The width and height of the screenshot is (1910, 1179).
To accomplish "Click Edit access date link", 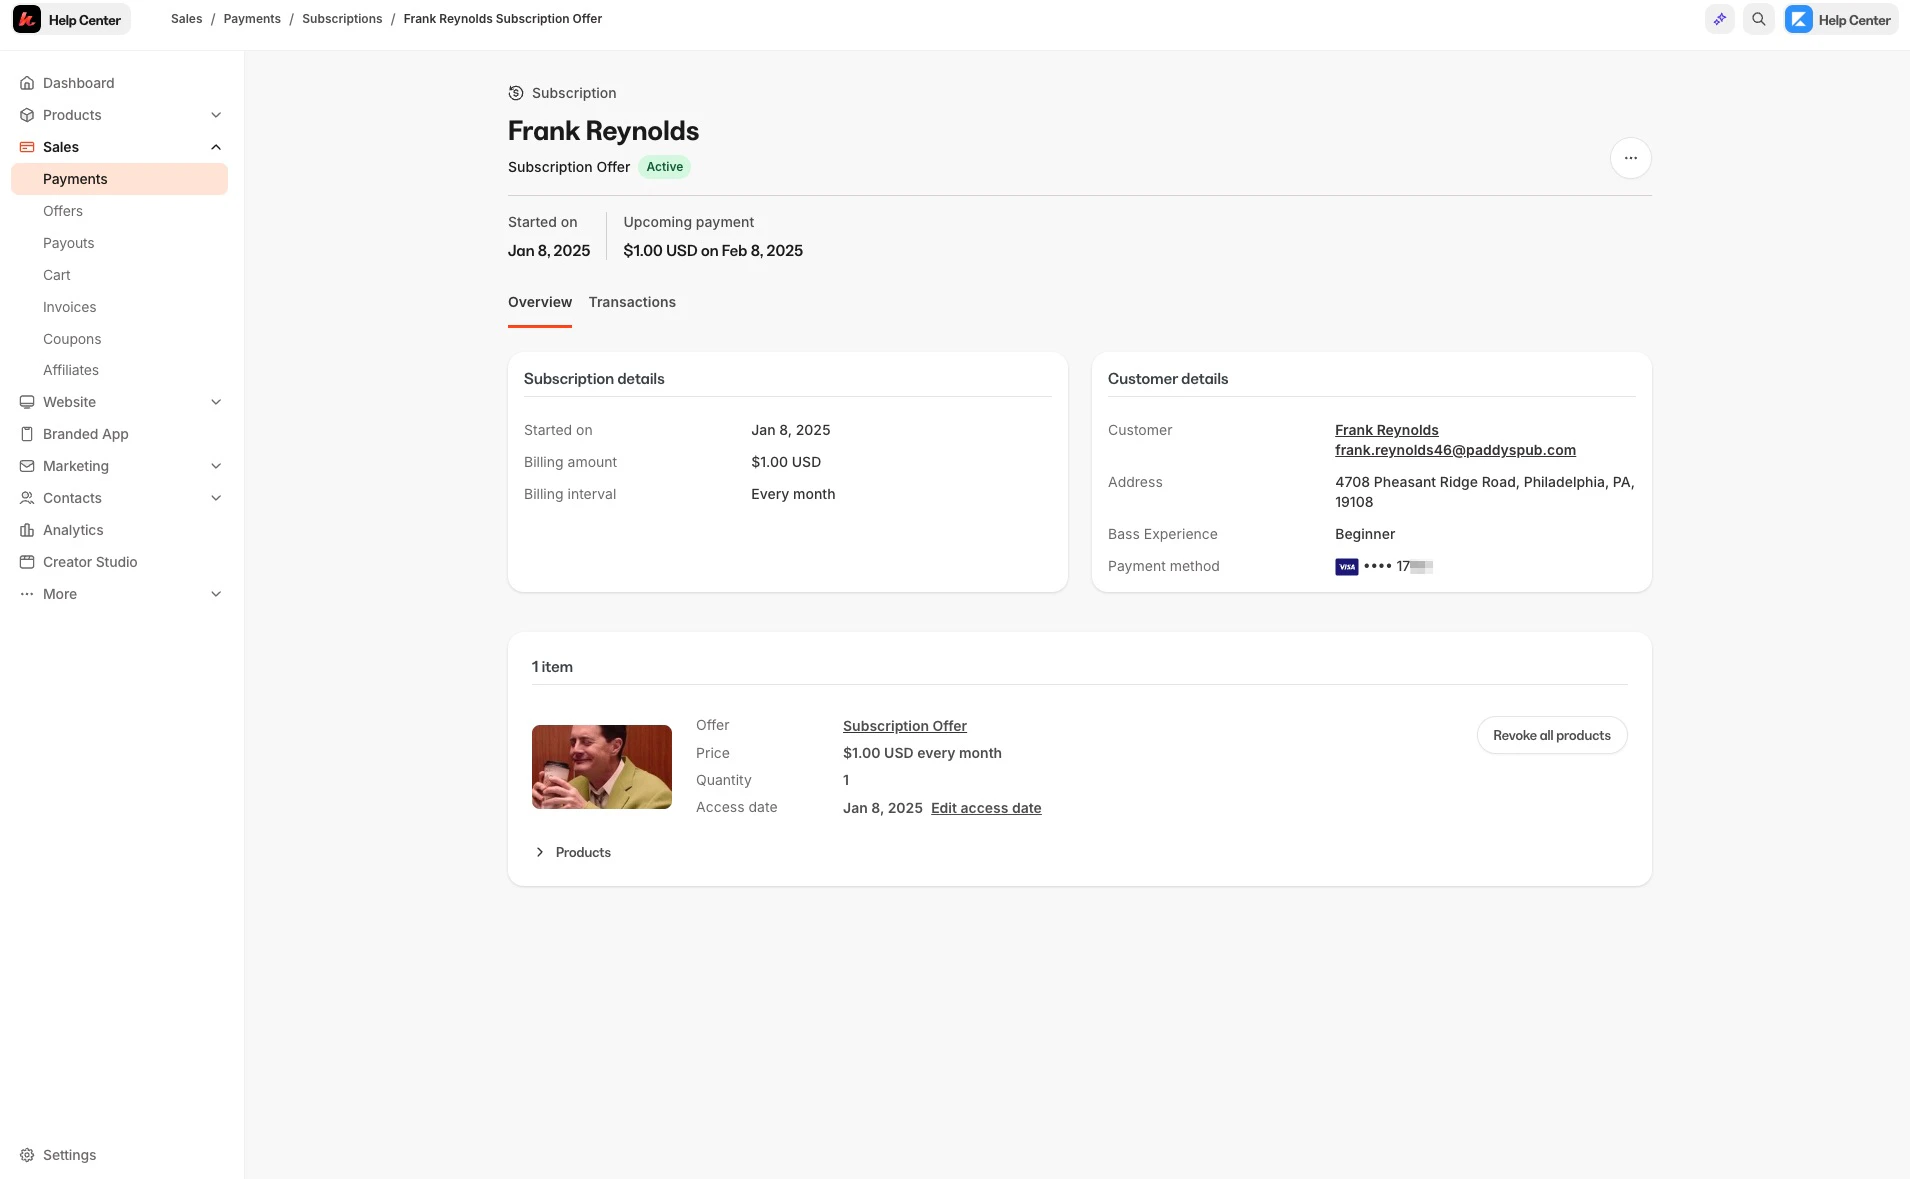I will click(986, 808).
